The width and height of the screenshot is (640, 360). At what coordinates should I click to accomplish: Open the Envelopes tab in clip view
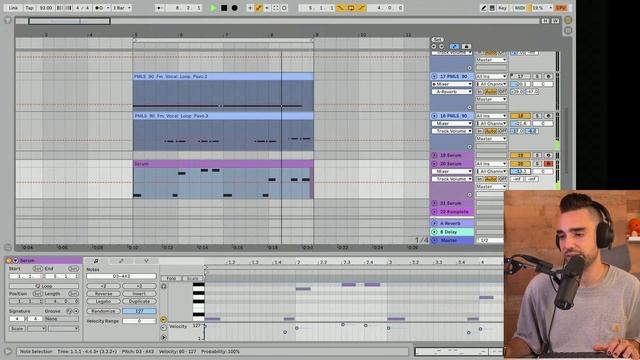coord(121,261)
